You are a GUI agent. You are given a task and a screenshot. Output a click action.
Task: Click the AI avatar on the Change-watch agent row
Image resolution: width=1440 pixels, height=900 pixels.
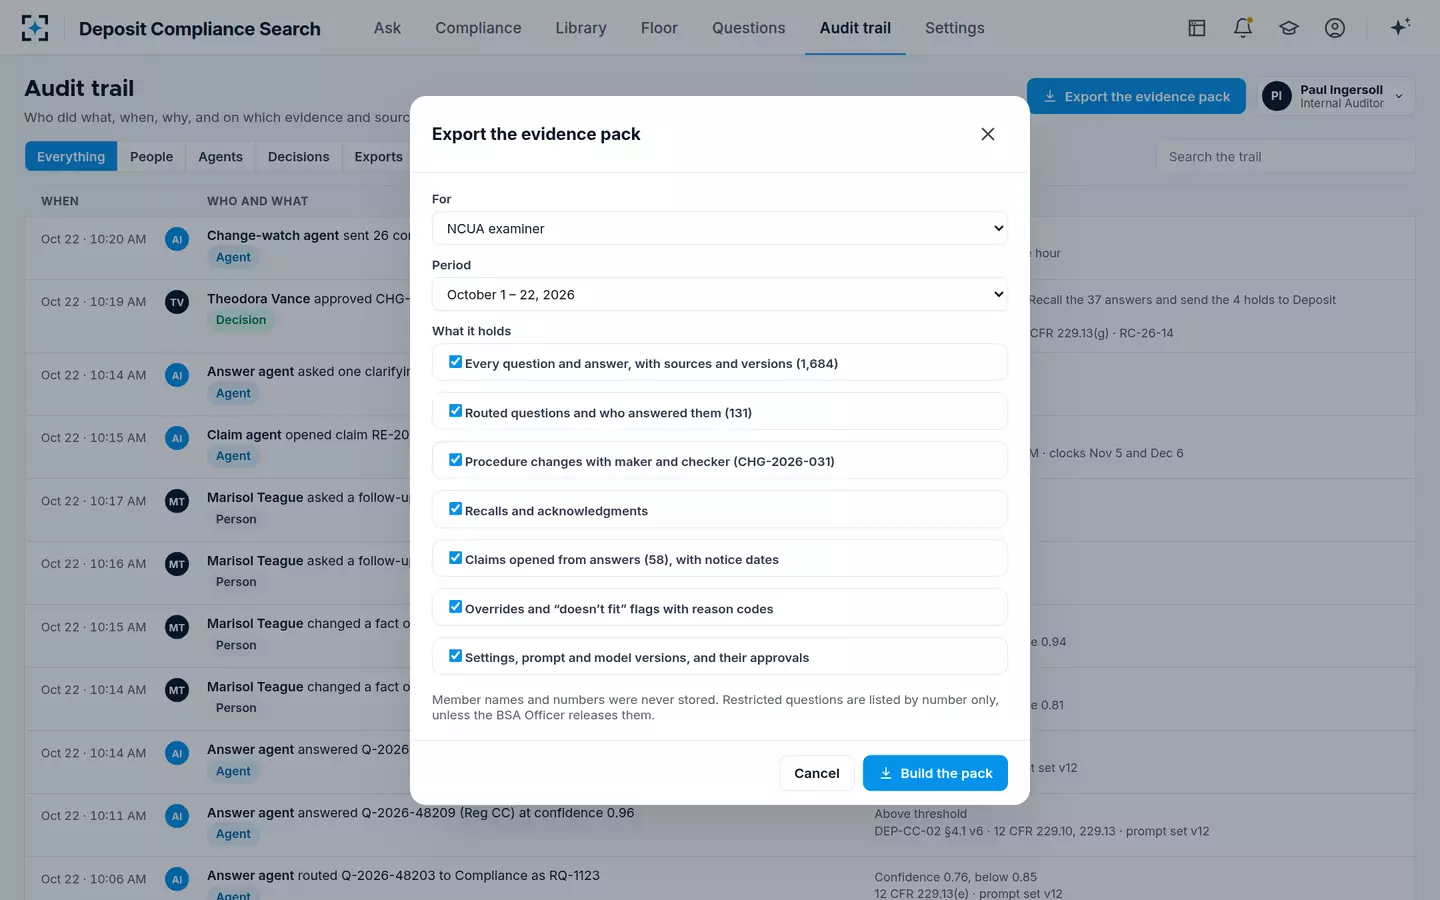coord(177,239)
